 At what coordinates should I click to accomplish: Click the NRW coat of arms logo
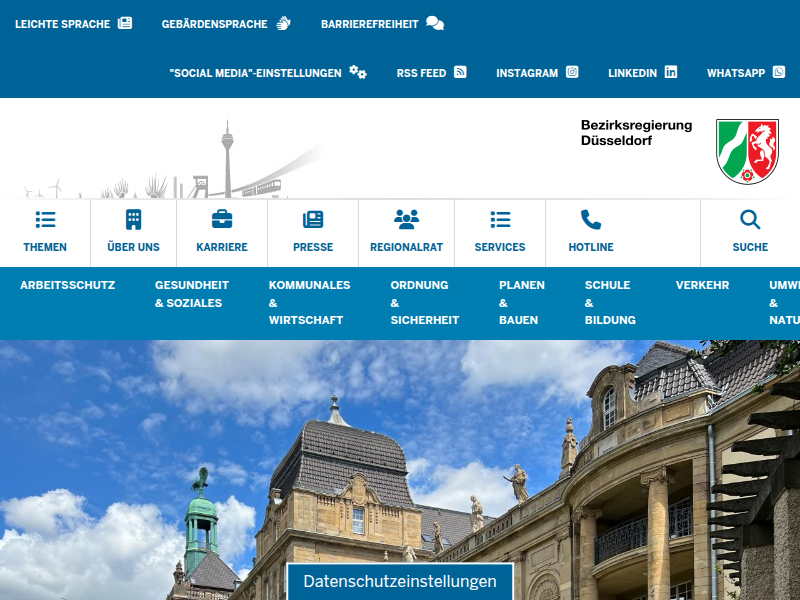[x=747, y=152]
